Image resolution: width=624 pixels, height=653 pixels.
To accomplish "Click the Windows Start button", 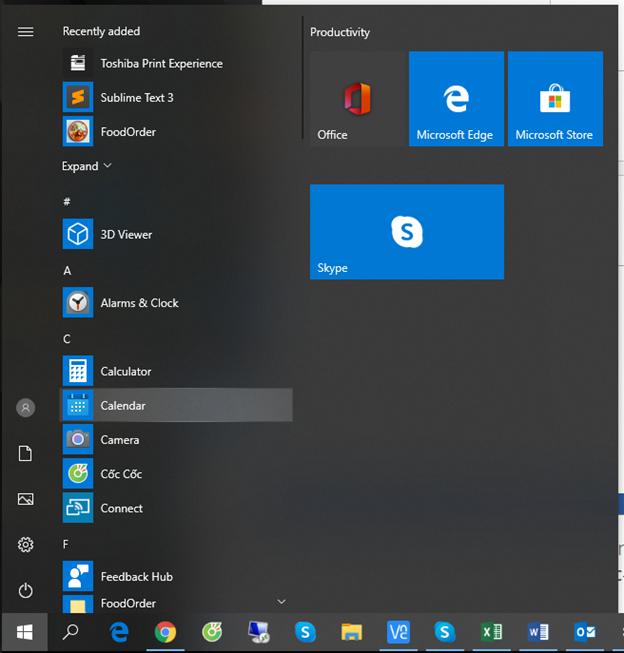I will [x=25, y=632].
